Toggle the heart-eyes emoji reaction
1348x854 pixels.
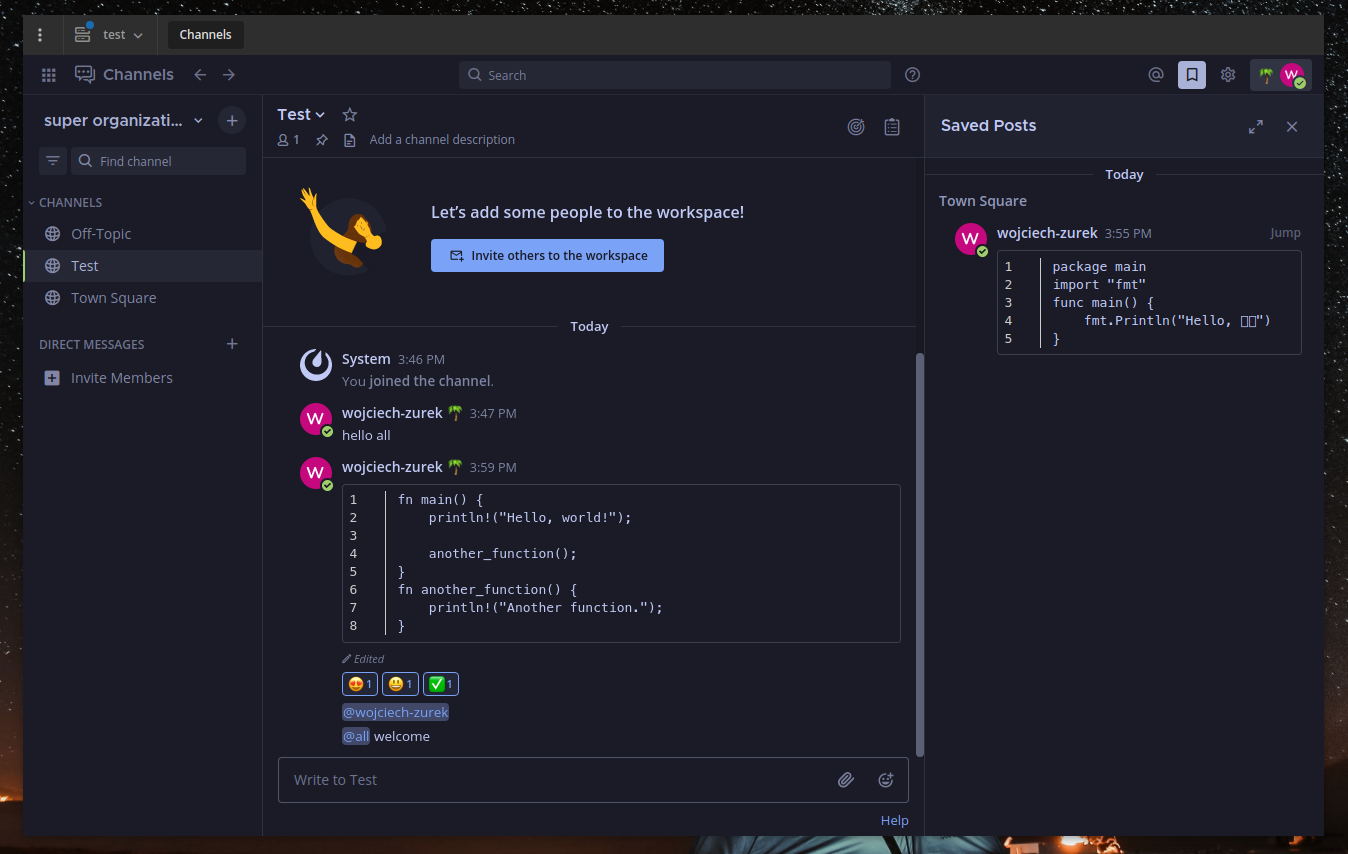pos(359,684)
